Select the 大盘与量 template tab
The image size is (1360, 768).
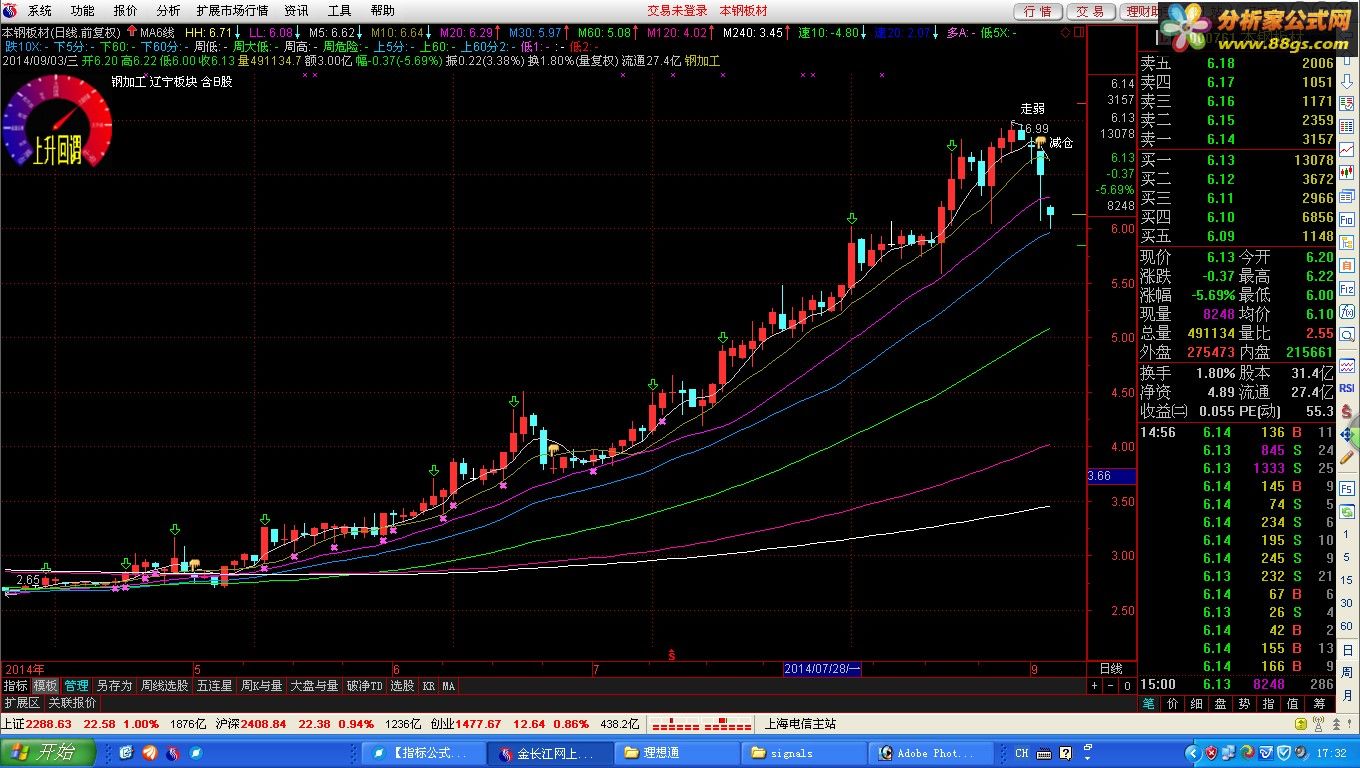click(x=314, y=686)
